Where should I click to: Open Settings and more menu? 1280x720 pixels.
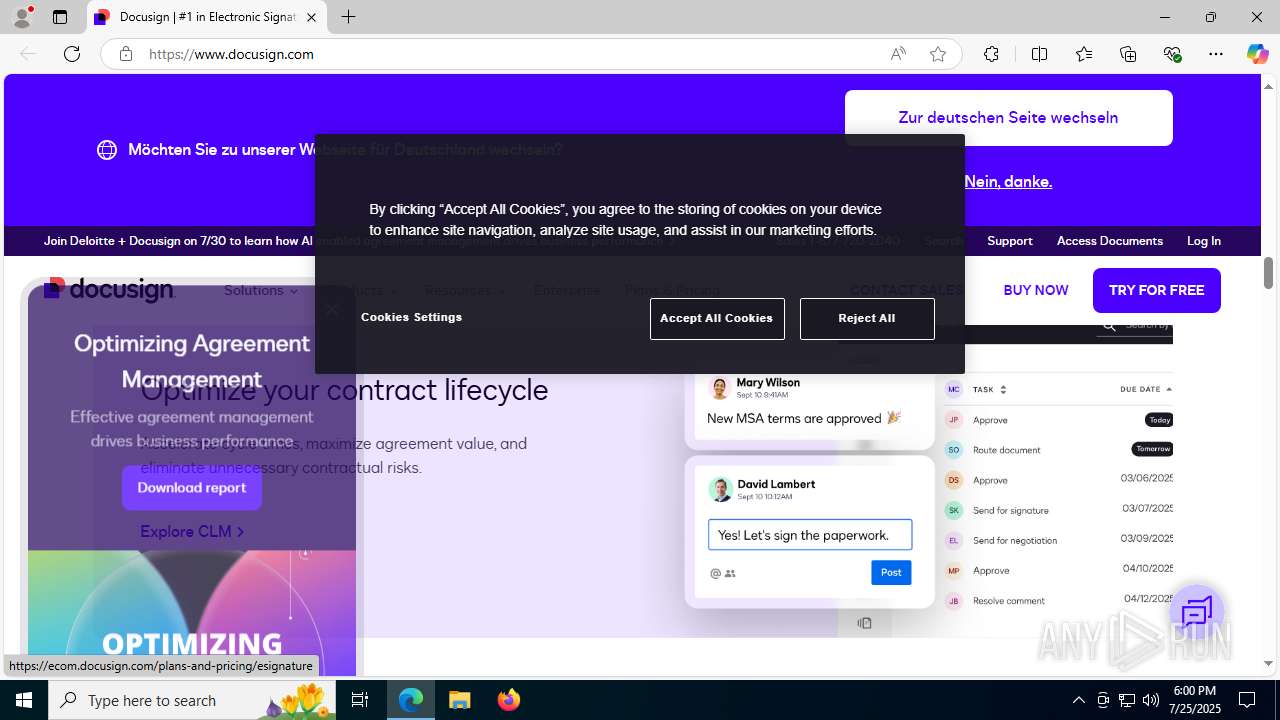[1216, 54]
